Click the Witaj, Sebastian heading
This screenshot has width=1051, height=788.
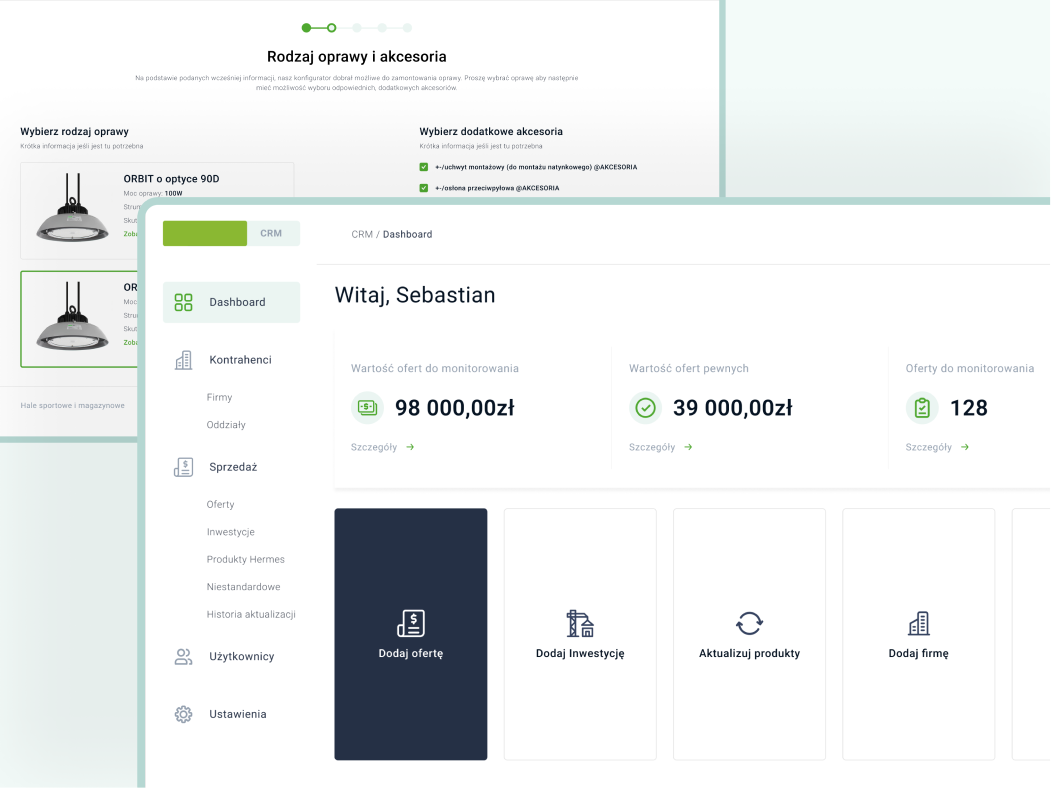click(x=415, y=295)
